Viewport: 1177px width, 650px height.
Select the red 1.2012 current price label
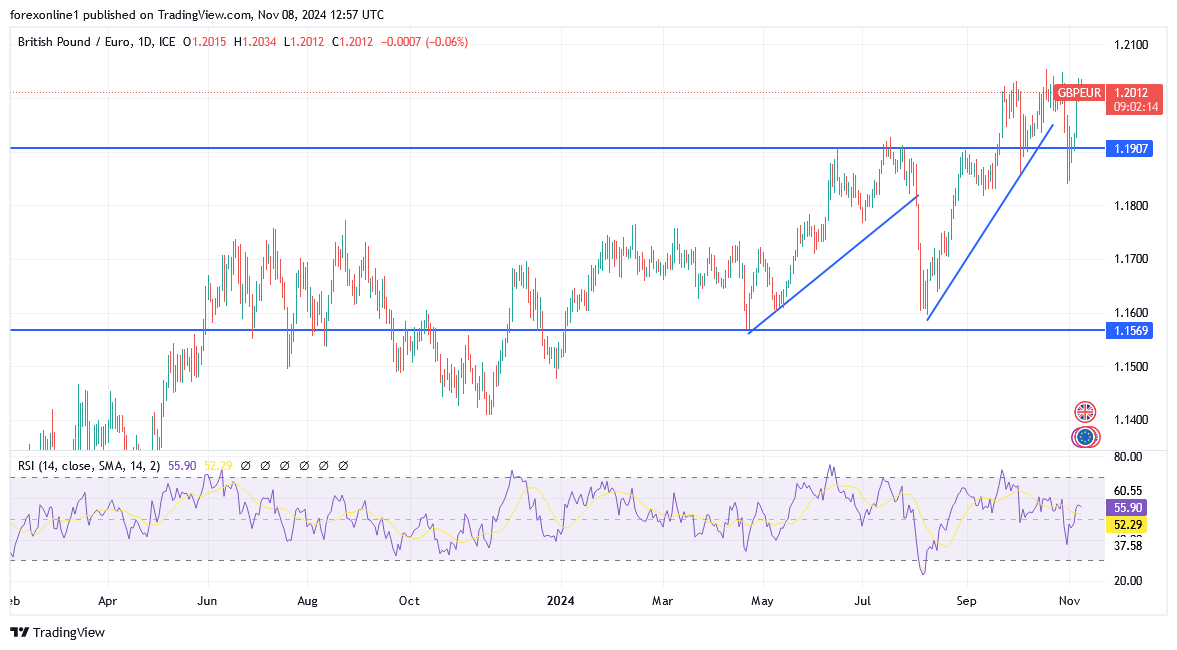click(x=1131, y=93)
